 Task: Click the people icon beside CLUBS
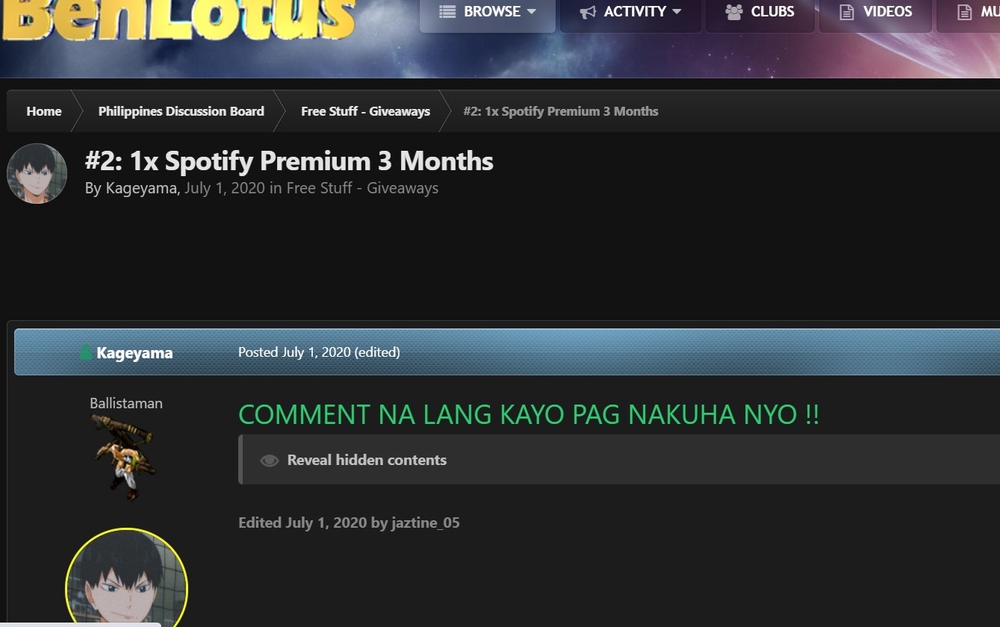(734, 12)
